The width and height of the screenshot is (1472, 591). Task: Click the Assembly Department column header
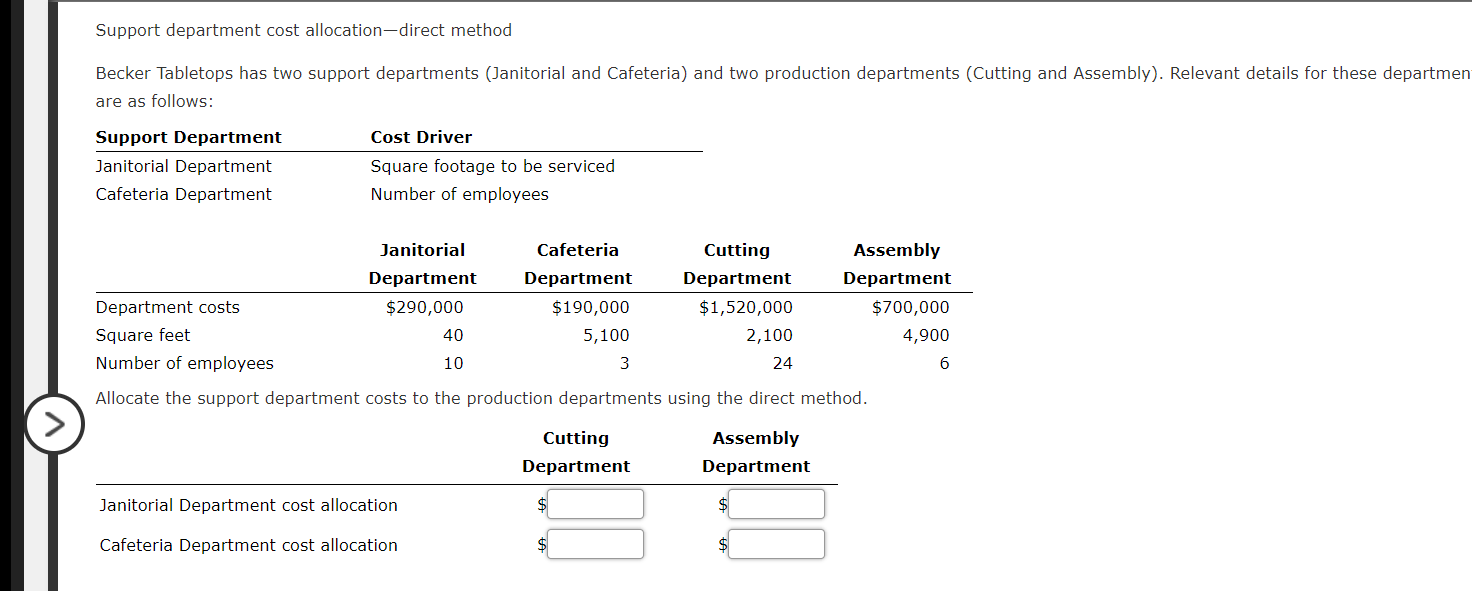tap(897, 263)
